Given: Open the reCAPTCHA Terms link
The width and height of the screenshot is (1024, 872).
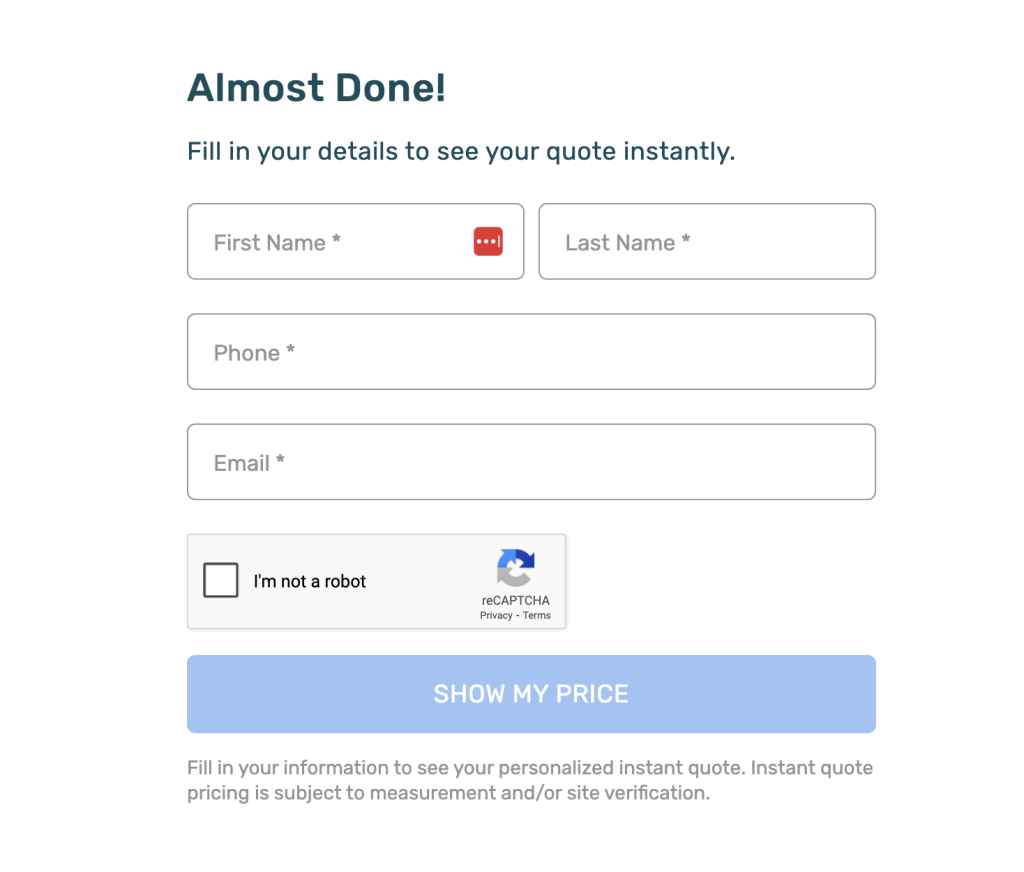Looking at the screenshot, I should pos(537,616).
